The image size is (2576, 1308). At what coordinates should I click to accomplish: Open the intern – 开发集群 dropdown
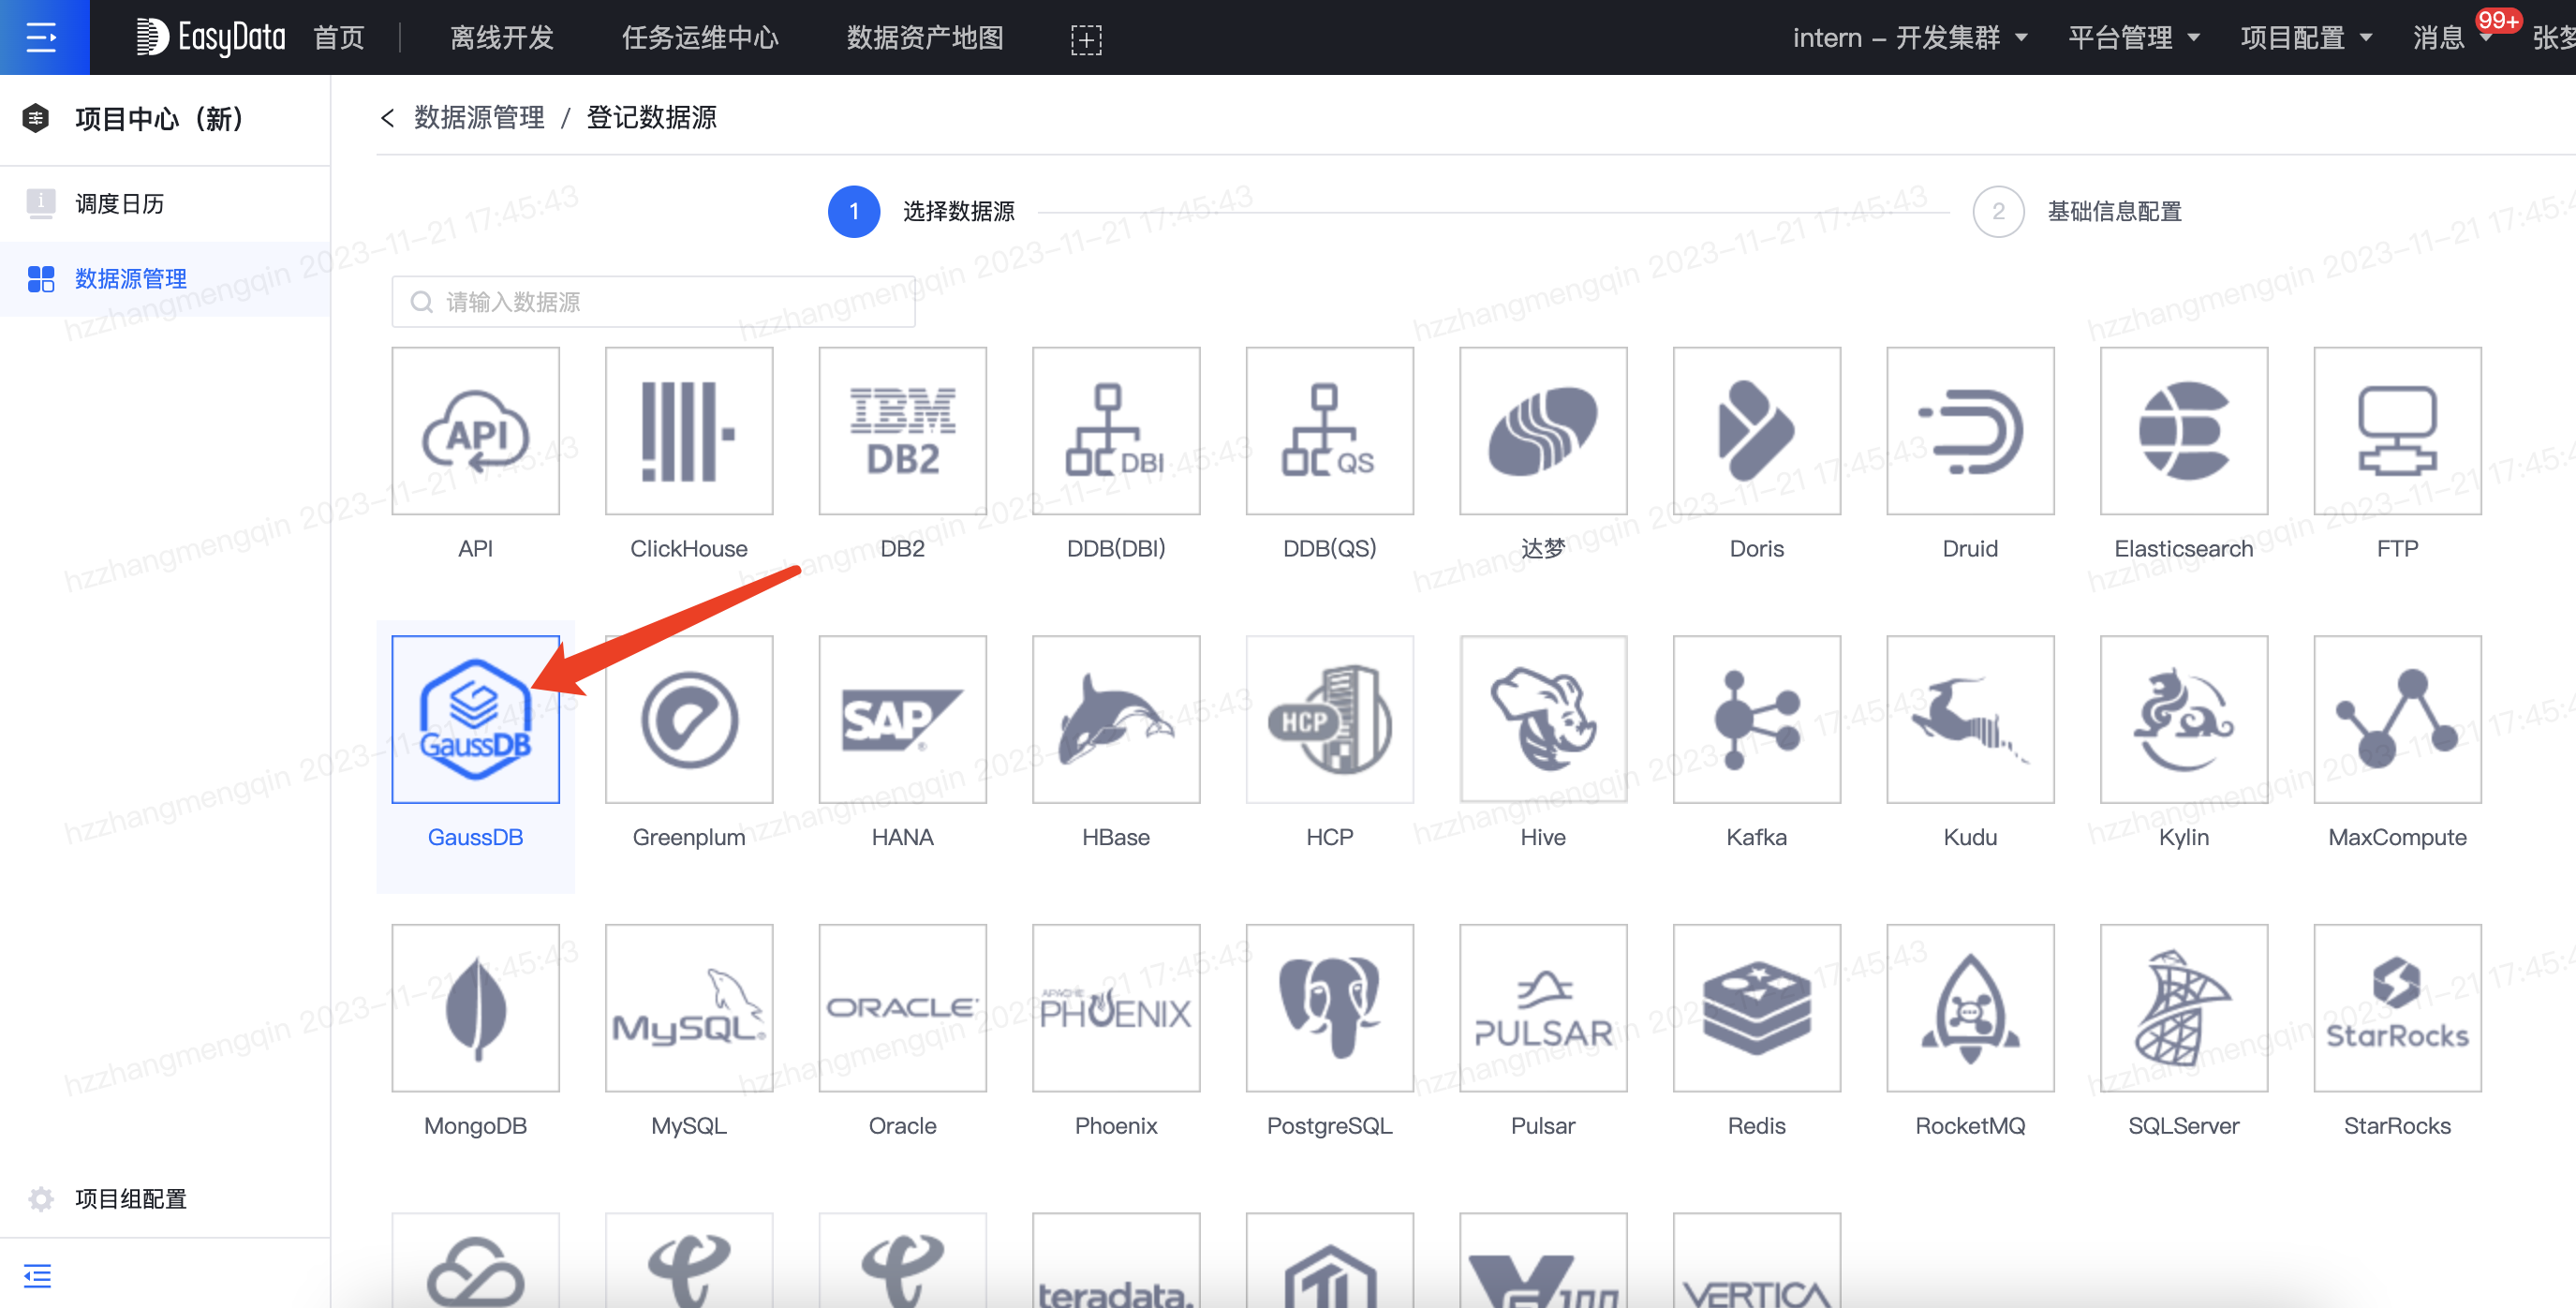pyautogui.click(x=1910, y=38)
